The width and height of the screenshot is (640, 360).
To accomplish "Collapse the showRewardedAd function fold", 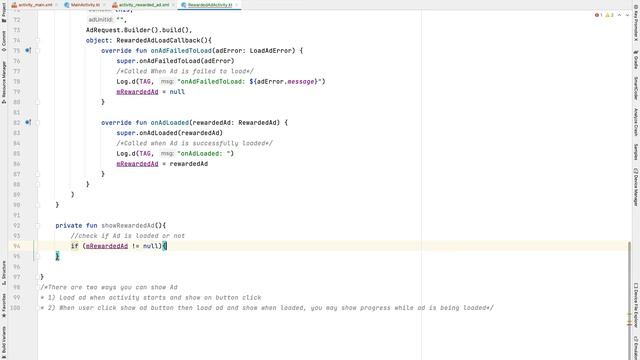I will [x=38, y=225].
